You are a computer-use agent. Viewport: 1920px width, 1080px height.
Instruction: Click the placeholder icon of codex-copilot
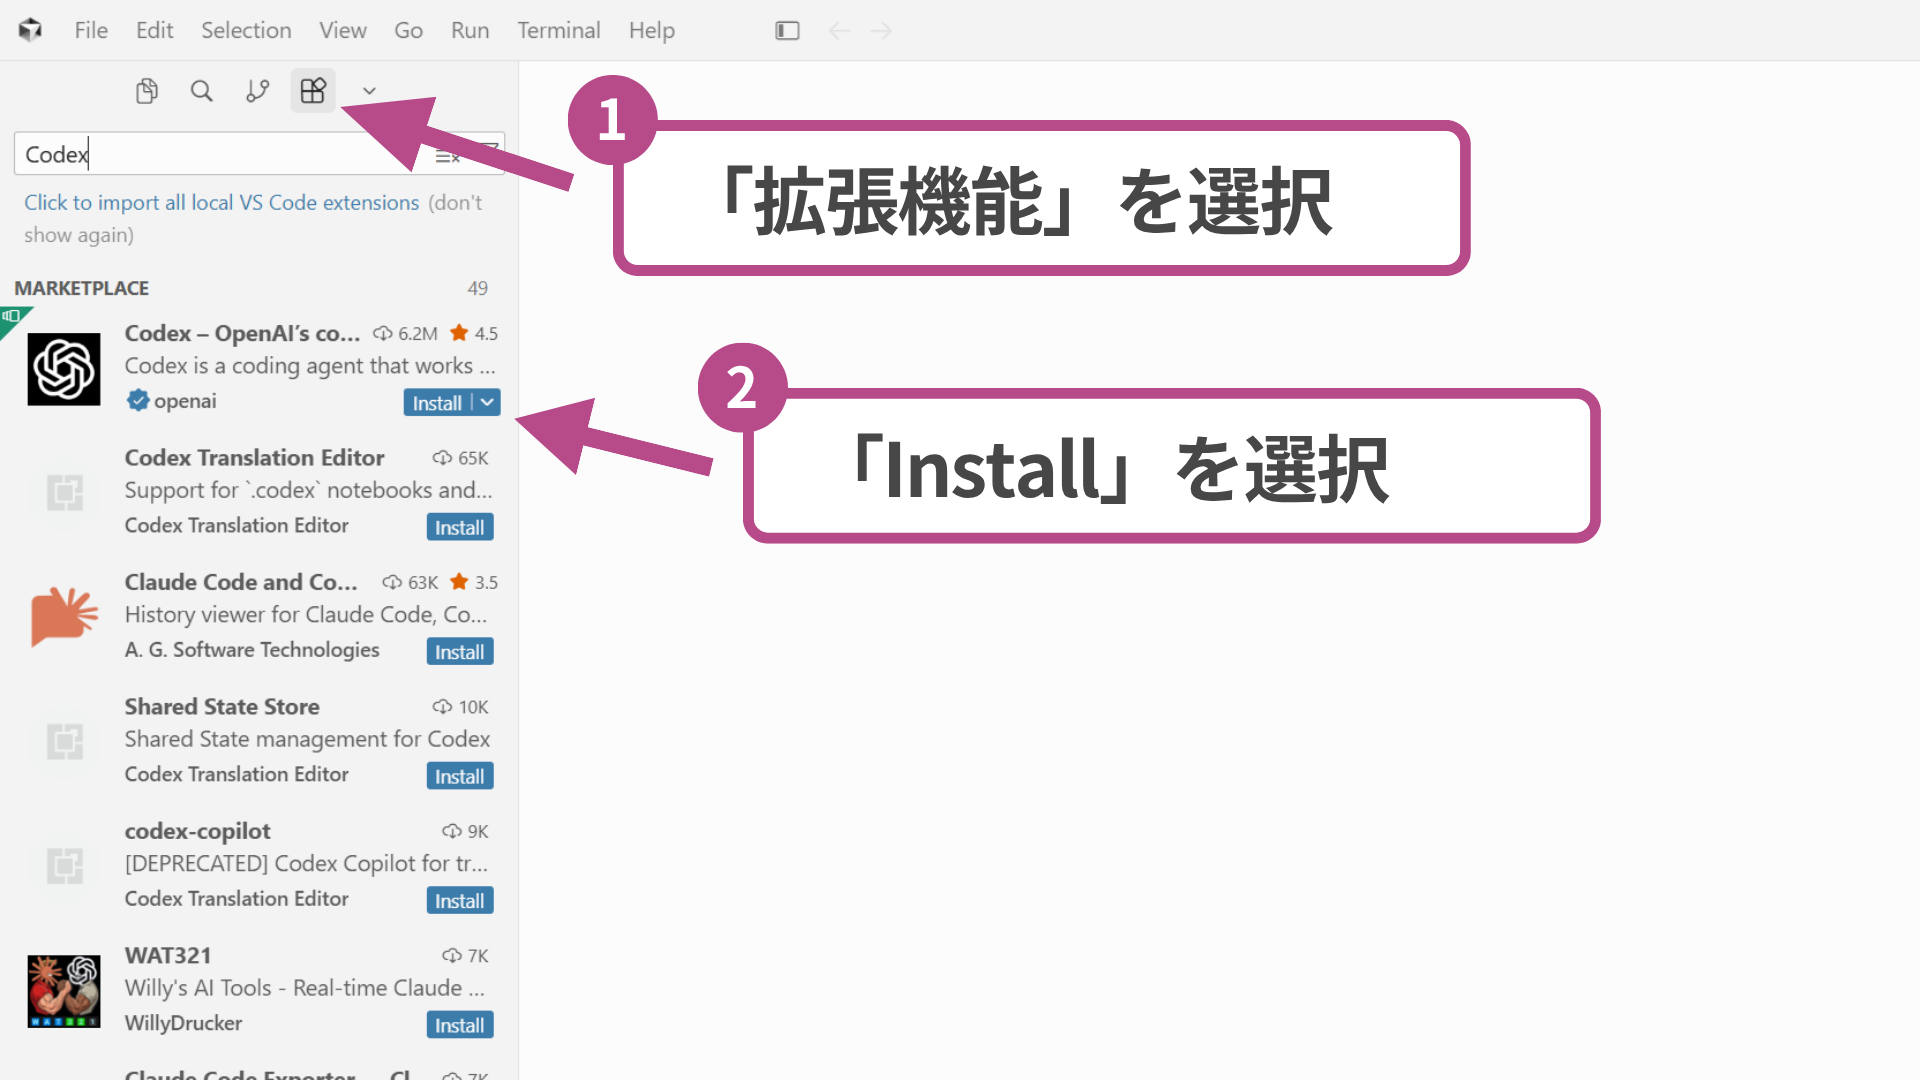coord(65,866)
